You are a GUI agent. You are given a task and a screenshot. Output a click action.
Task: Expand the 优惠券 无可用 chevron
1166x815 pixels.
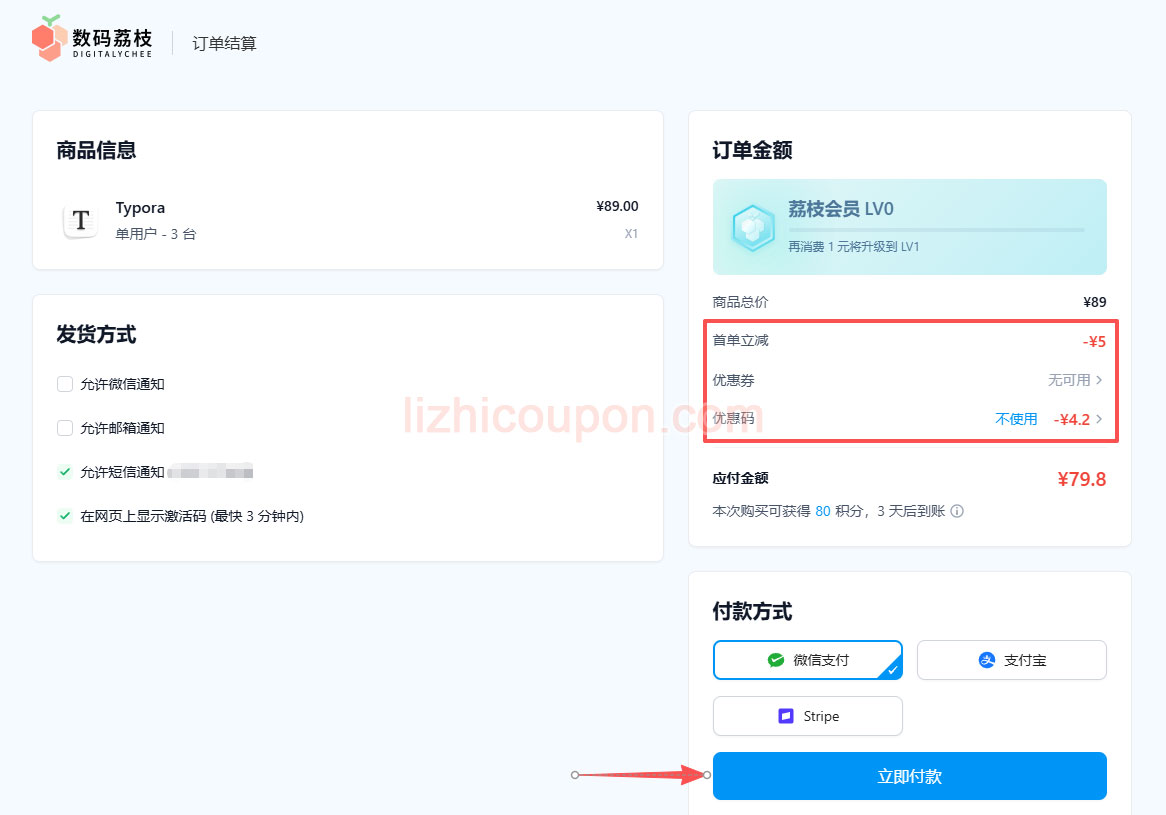click(x=1099, y=380)
